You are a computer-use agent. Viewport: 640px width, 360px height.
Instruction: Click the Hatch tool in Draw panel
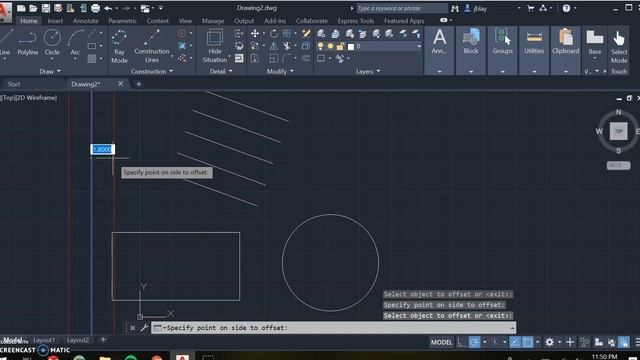[92, 59]
